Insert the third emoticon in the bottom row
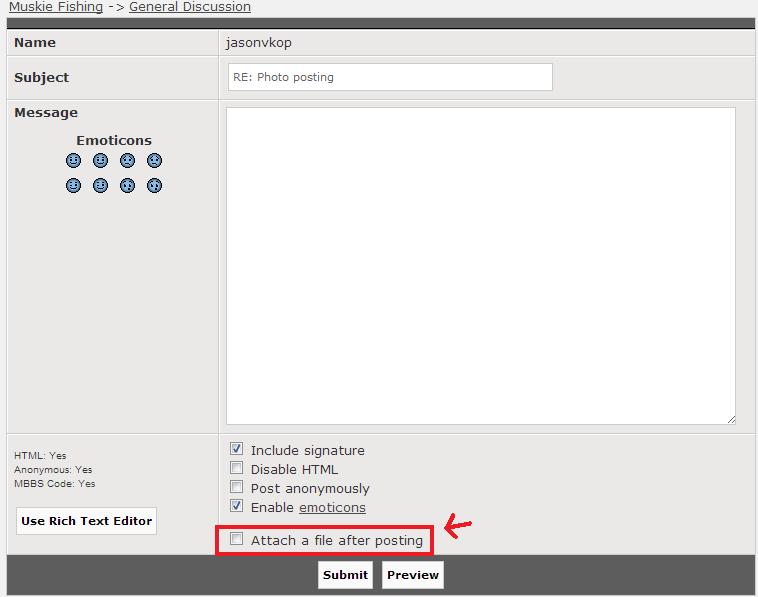 (127, 185)
